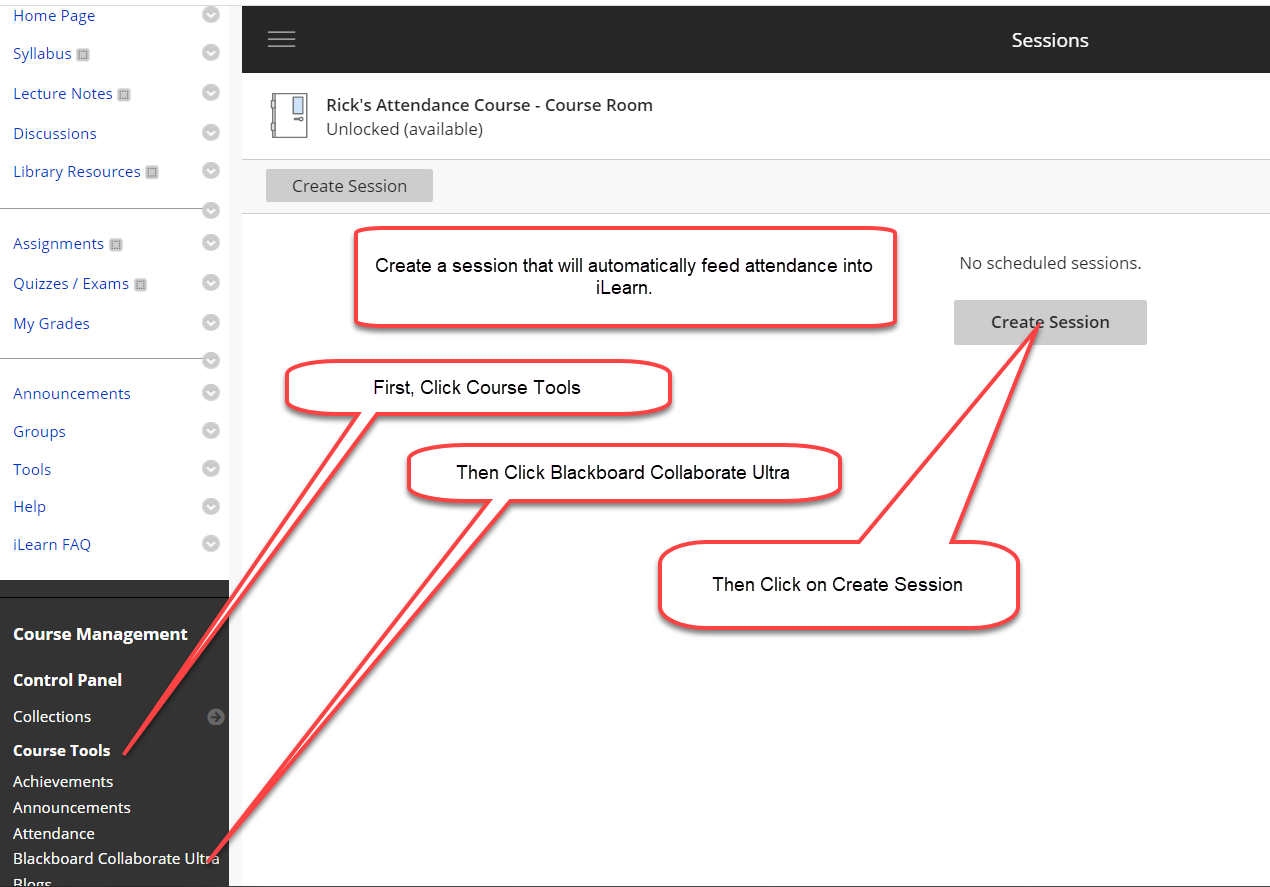This screenshot has width=1270, height=887.
Task: Expand Course Tools in Control Panel
Action: click(62, 751)
